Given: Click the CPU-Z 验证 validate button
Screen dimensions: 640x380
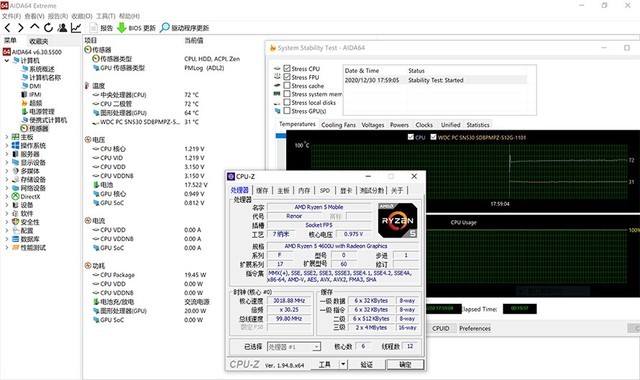Looking at the screenshot, I should 367,364.
